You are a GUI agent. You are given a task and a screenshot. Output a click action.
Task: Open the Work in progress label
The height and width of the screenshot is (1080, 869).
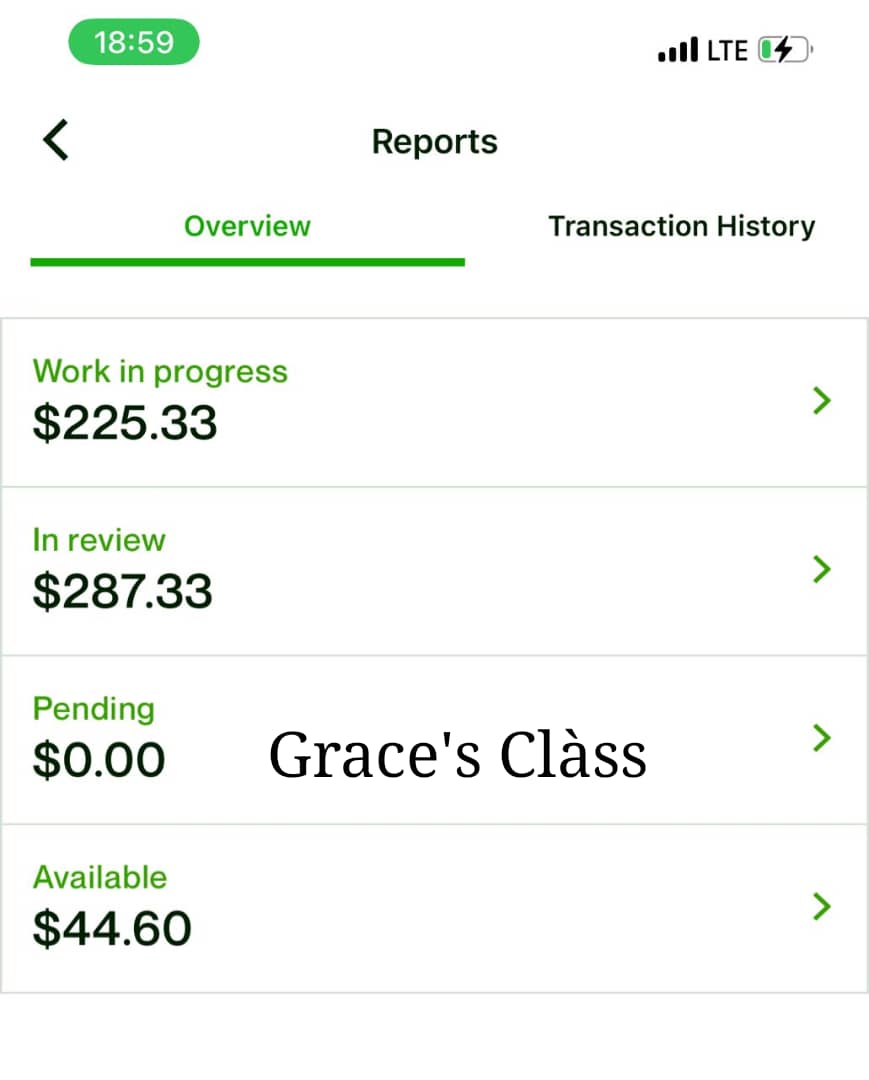(160, 373)
